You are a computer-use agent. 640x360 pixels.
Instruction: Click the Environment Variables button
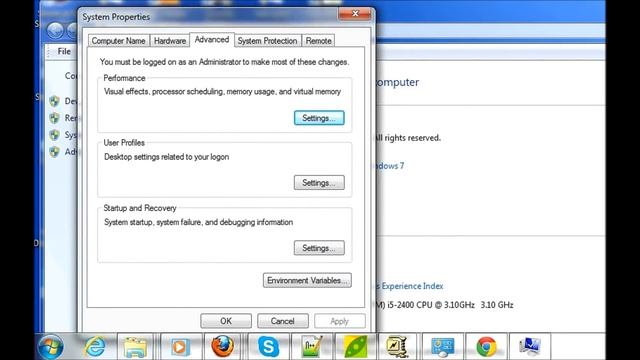(307, 280)
